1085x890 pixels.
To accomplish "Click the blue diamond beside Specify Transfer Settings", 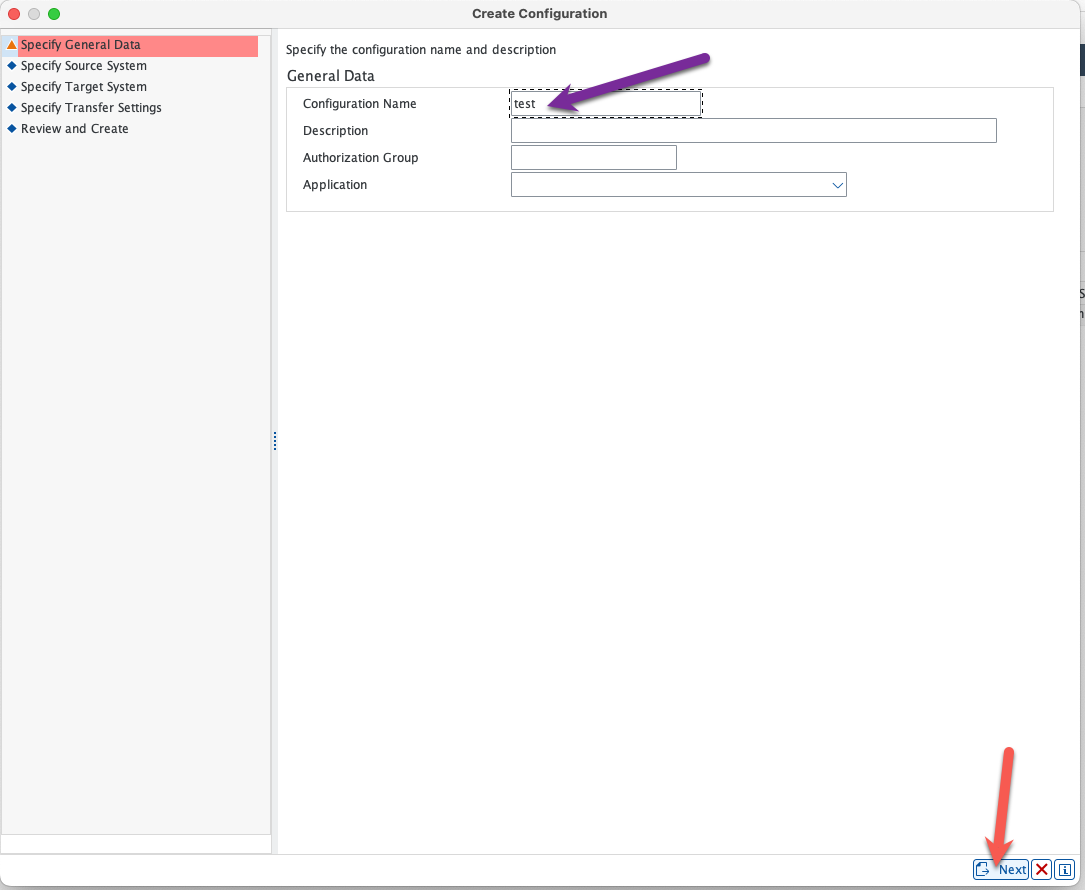I will pos(12,108).
